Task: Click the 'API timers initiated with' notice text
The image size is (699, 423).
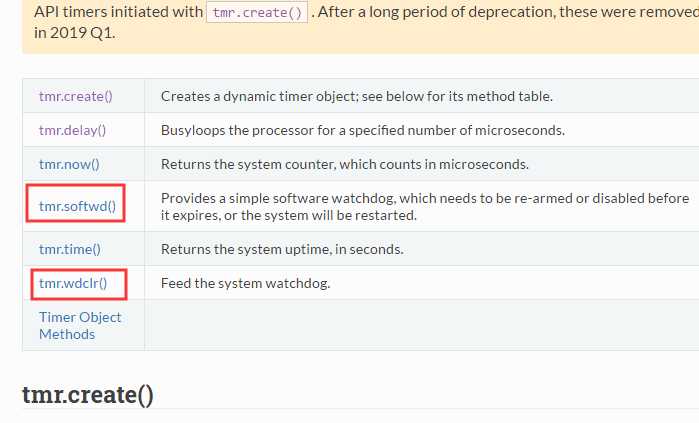Action: (x=119, y=12)
